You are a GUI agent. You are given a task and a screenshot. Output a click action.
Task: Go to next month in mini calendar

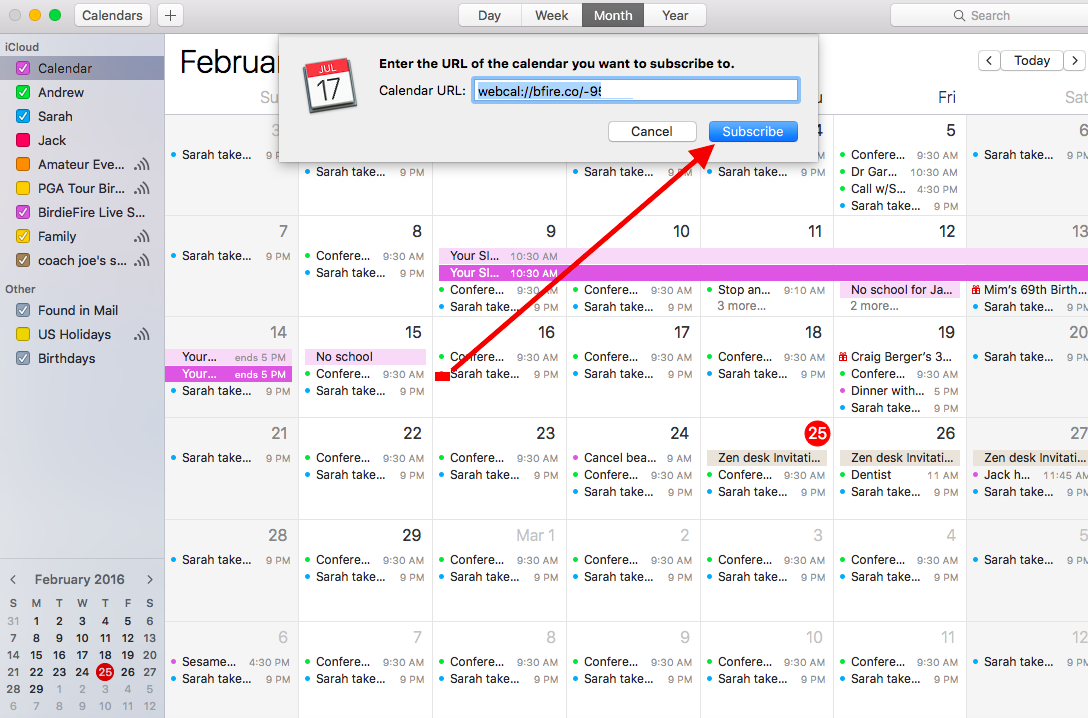click(150, 579)
